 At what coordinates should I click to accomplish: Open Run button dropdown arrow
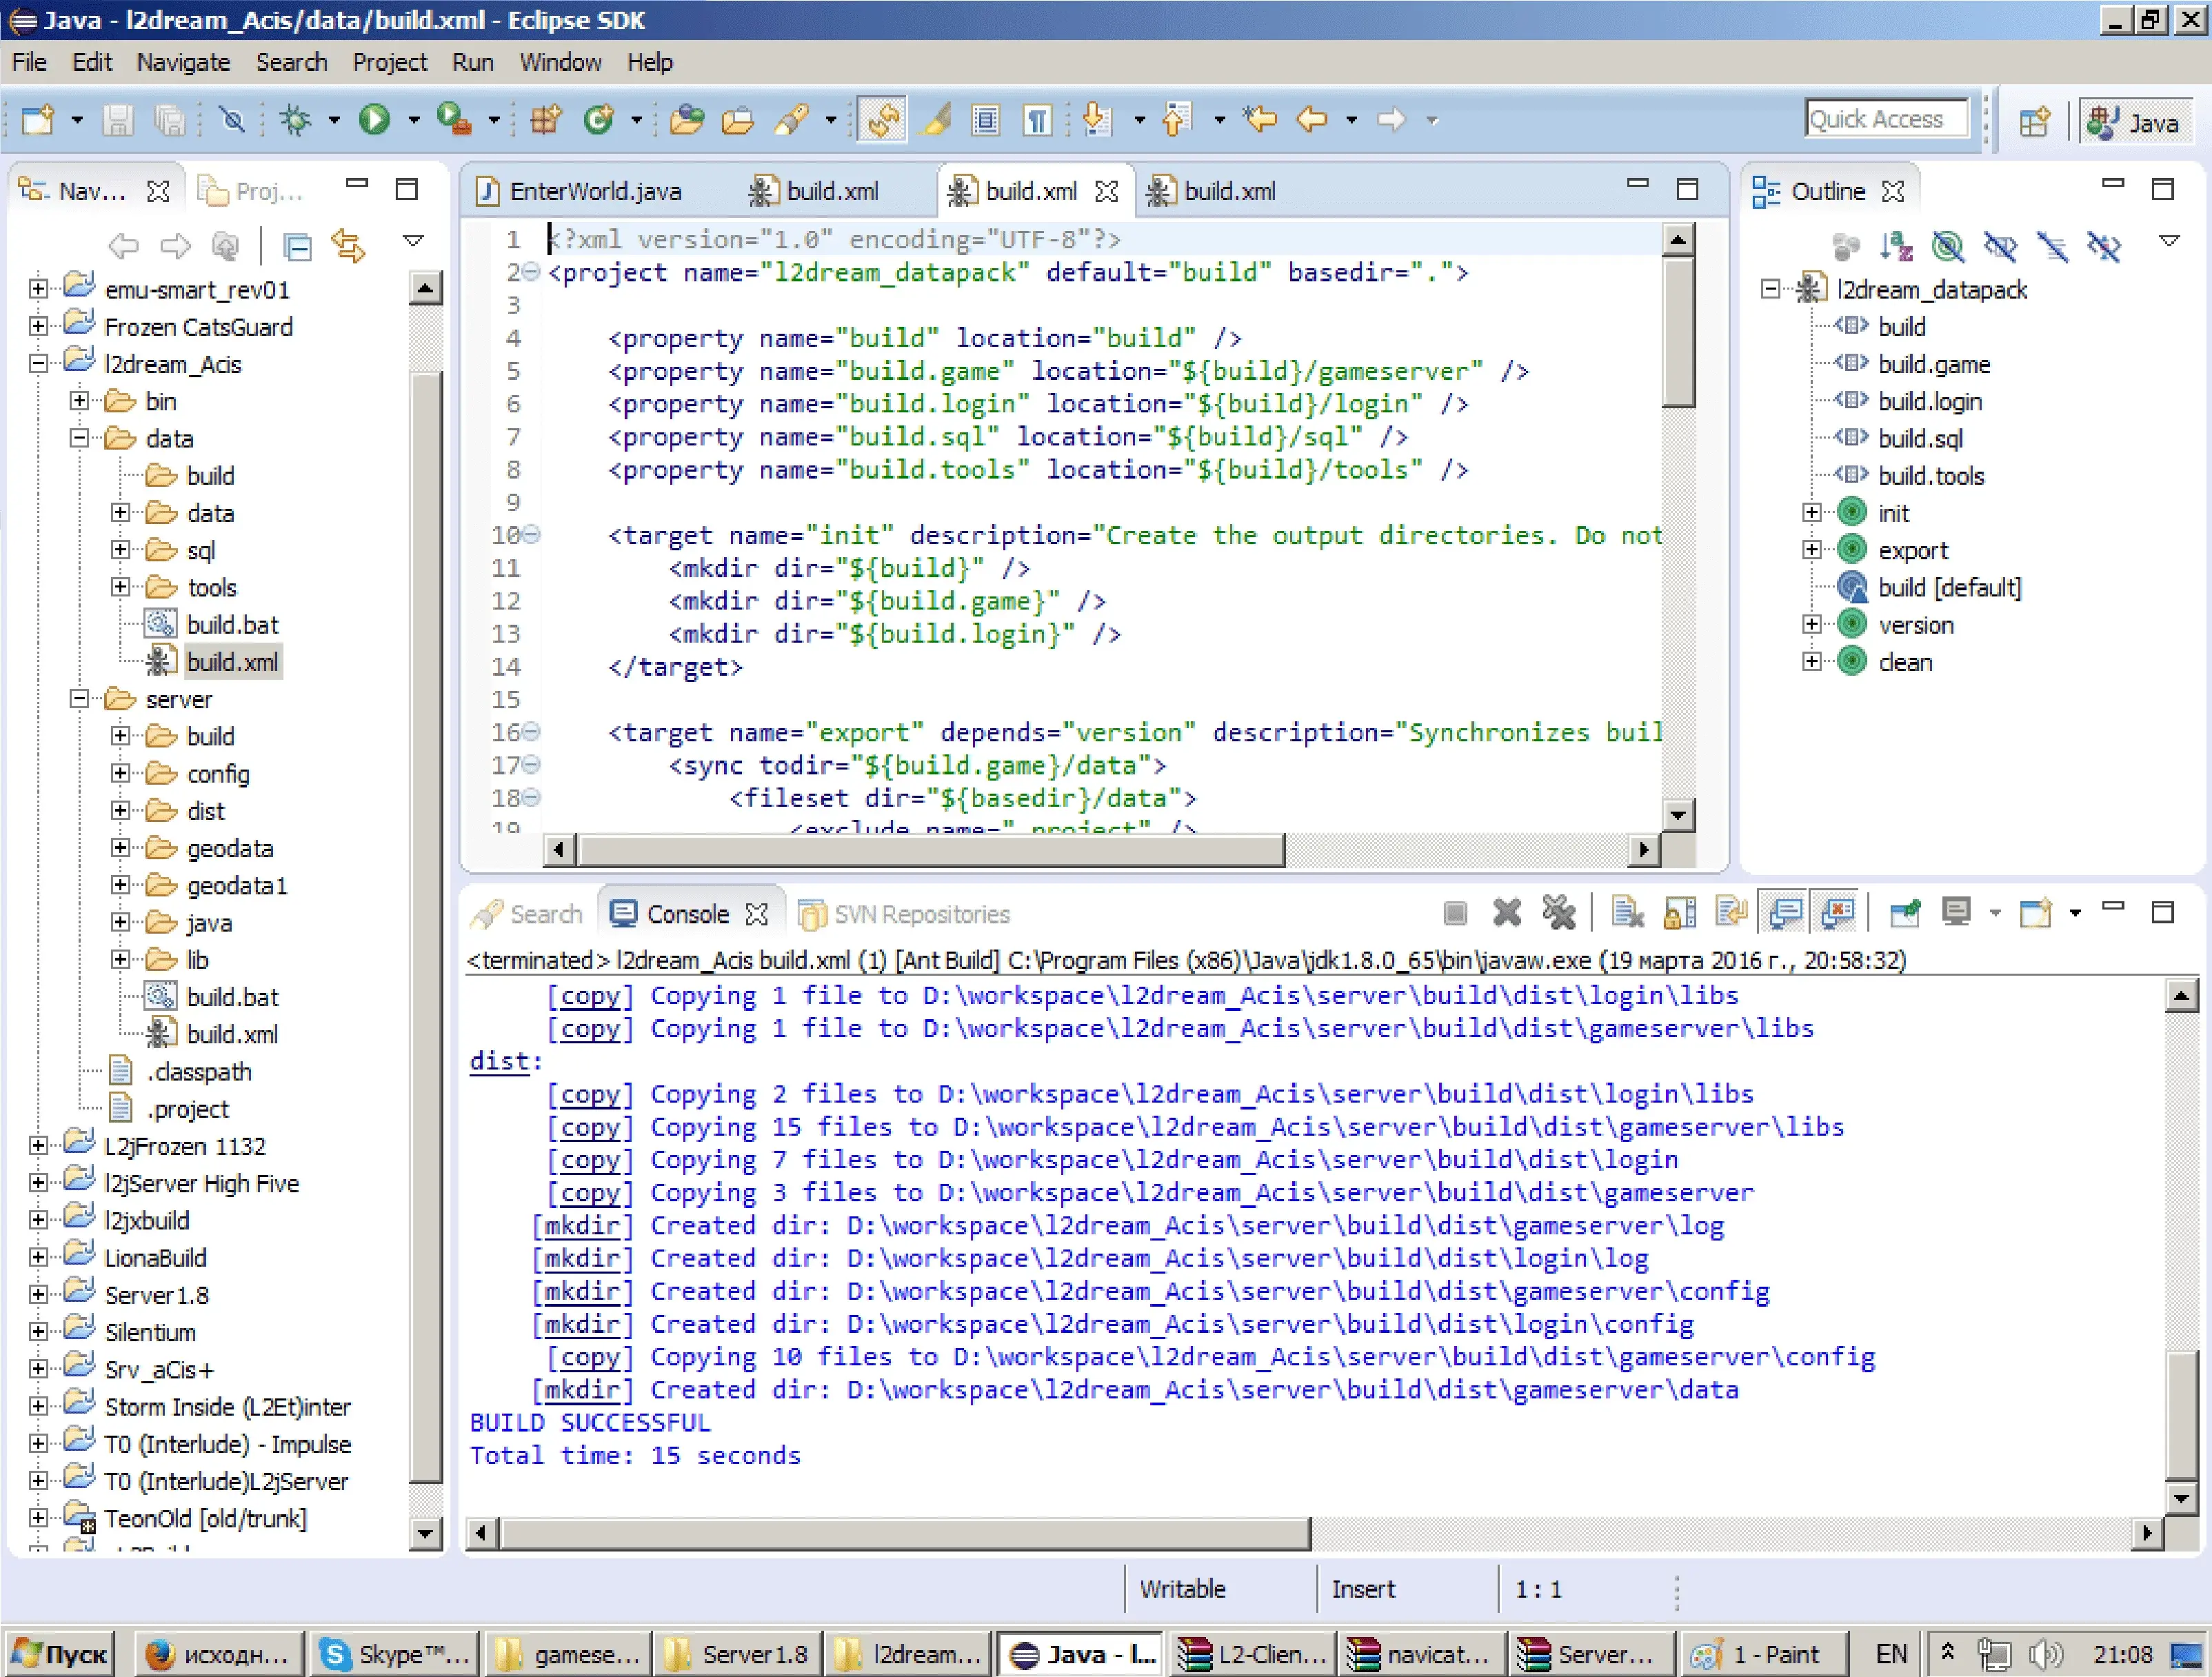tap(413, 120)
